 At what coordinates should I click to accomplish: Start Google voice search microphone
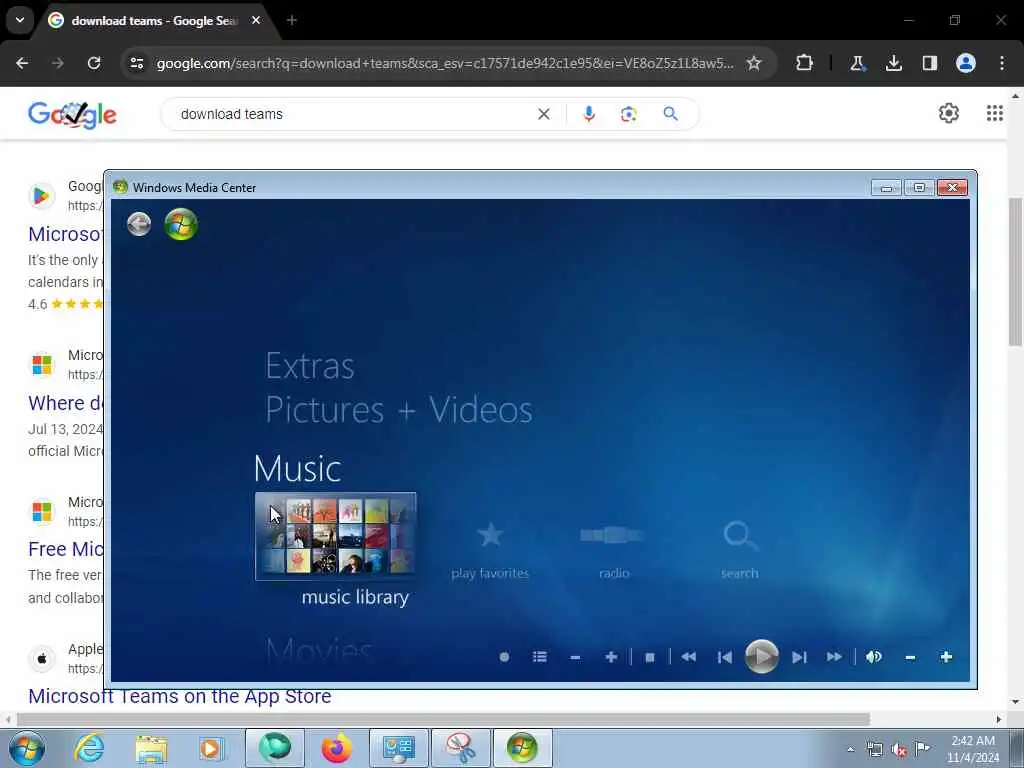point(588,114)
